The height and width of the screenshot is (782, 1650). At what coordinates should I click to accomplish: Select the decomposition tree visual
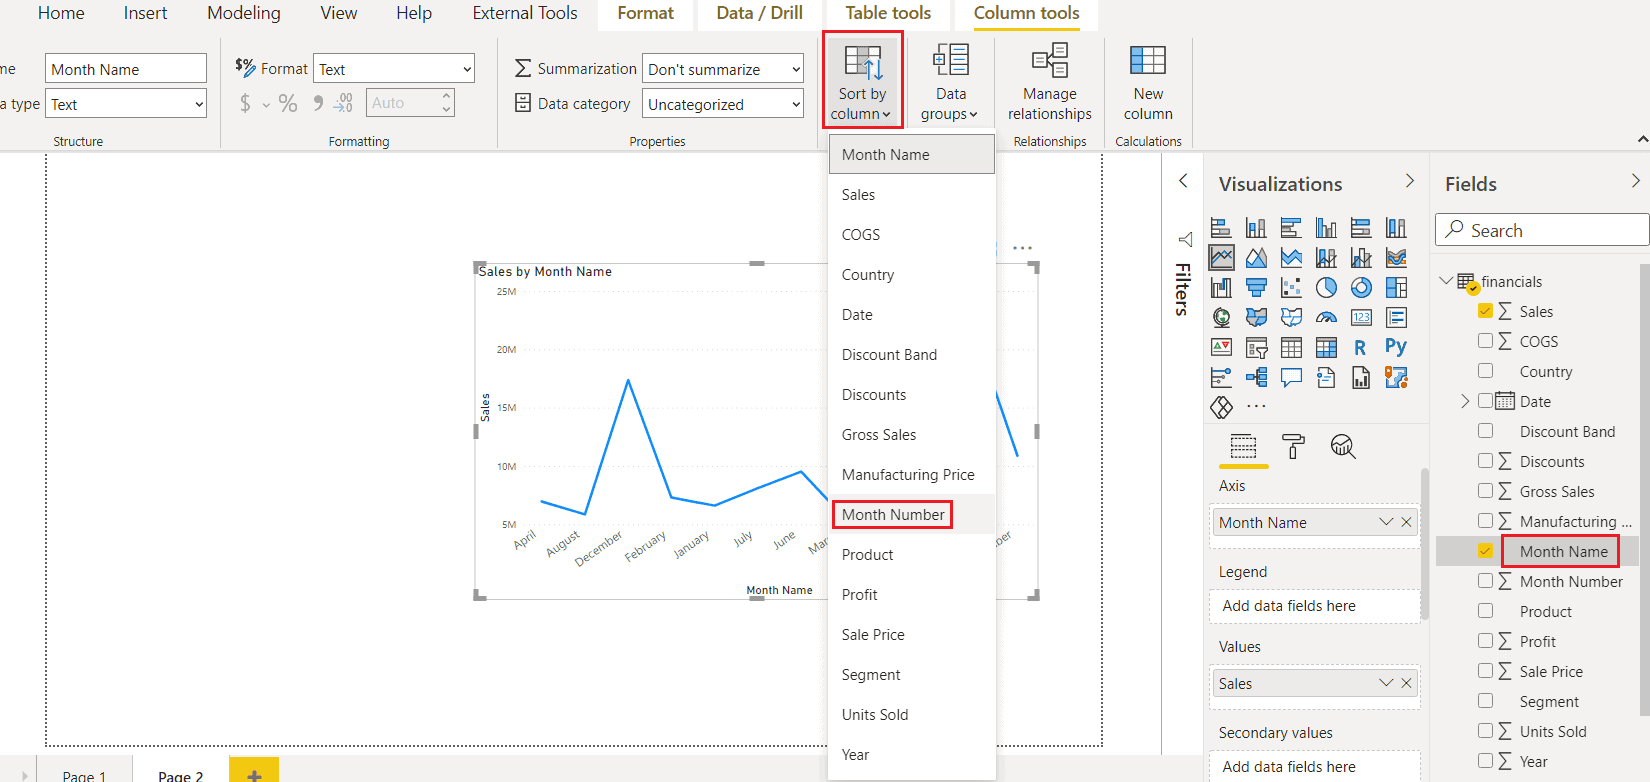[x=1256, y=378]
